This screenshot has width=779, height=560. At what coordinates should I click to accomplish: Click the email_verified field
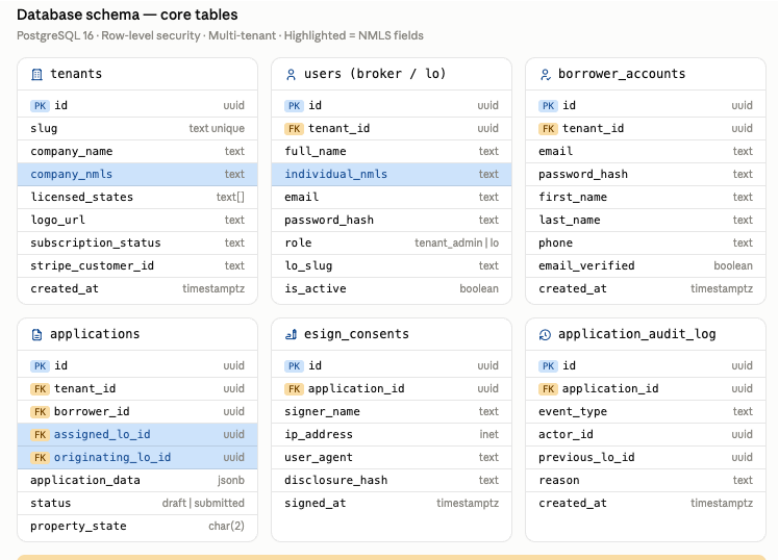click(x=646, y=266)
